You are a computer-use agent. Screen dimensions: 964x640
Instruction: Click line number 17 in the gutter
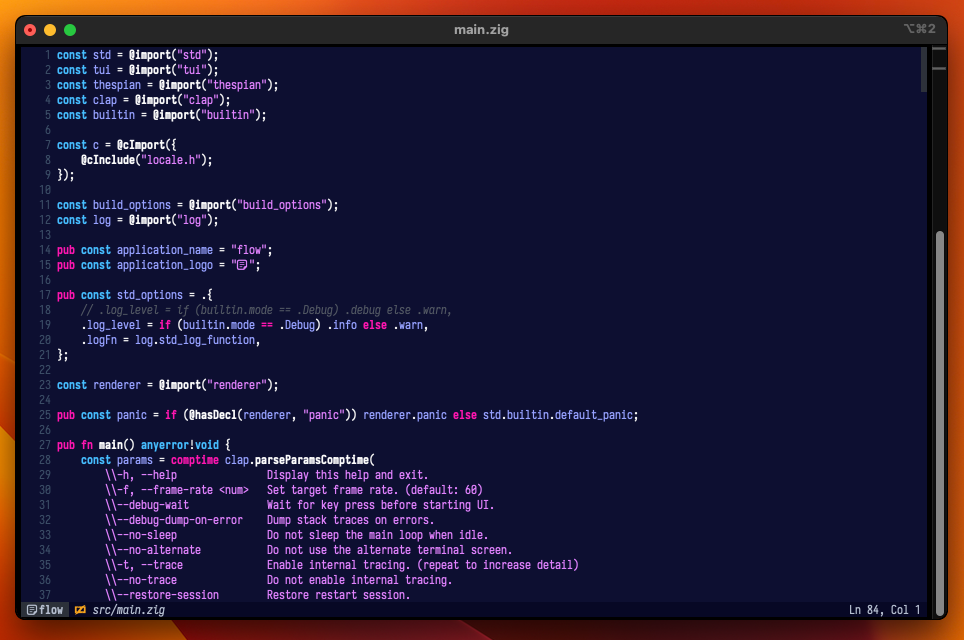tap(45, 295)
